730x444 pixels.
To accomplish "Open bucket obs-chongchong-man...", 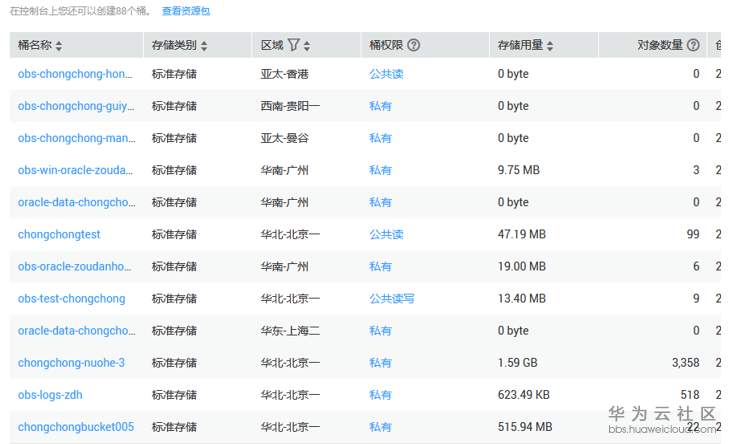I will (x=77, y=138).
